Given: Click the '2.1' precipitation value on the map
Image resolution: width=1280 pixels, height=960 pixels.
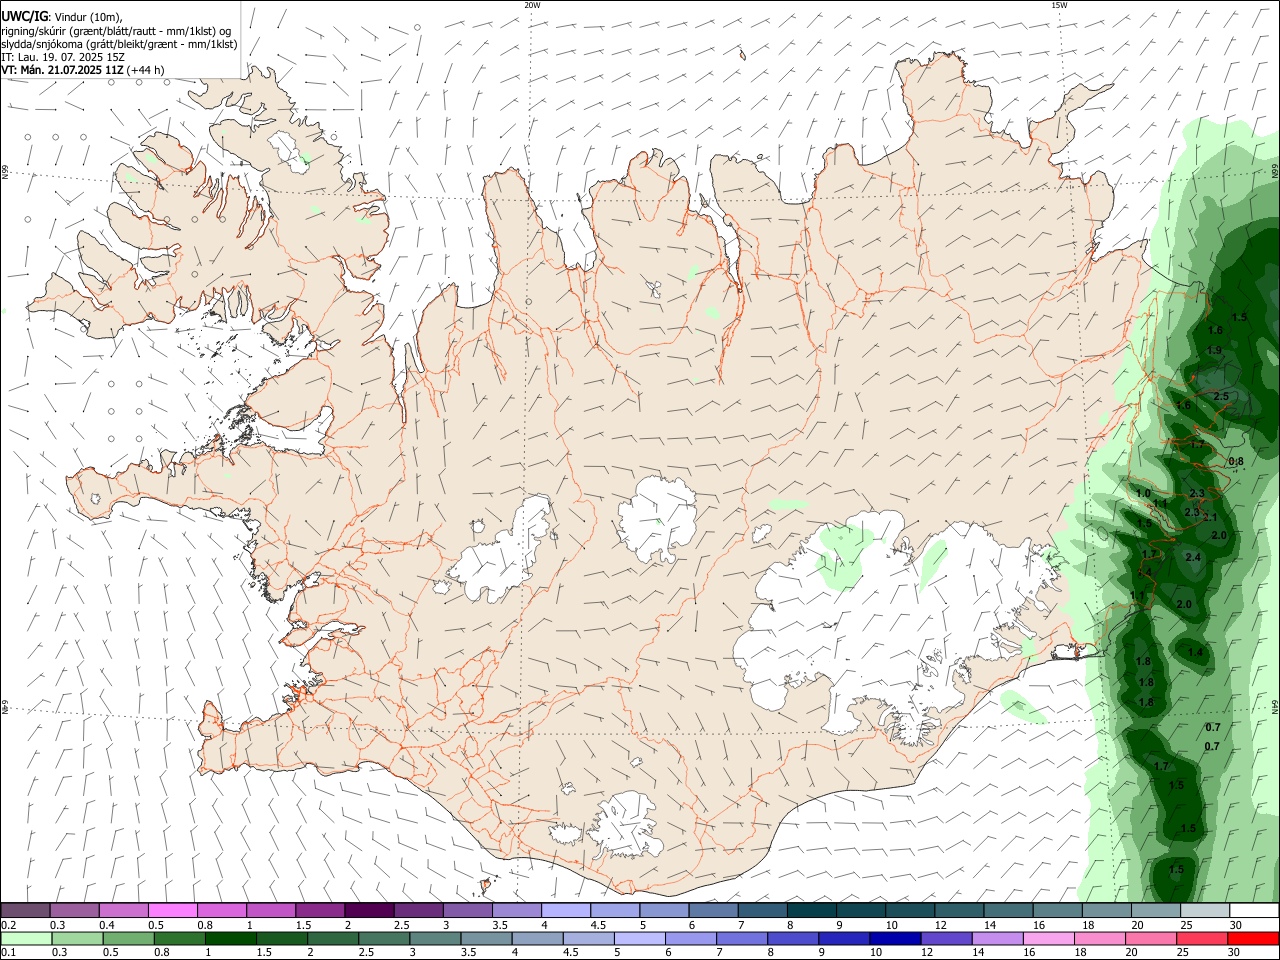Looking at the screenshot, I should (x=1210, y=517).
